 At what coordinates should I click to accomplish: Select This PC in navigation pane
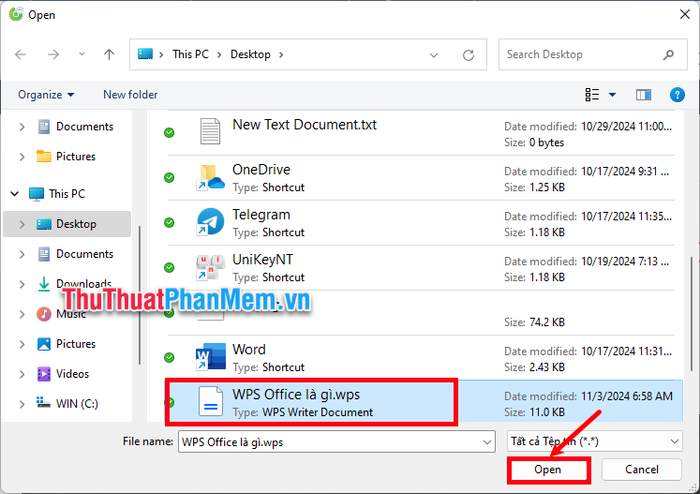[x=67, y=194]
